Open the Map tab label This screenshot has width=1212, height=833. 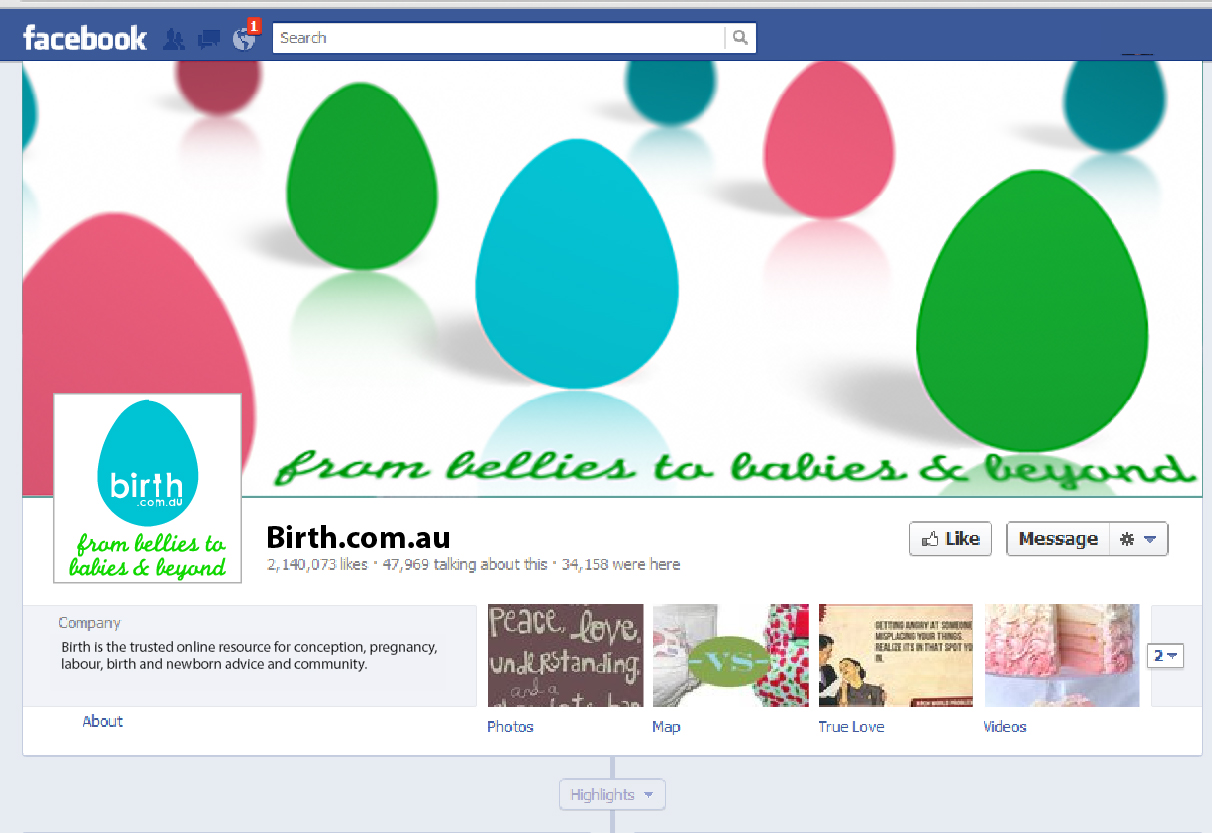coord(666,727)
